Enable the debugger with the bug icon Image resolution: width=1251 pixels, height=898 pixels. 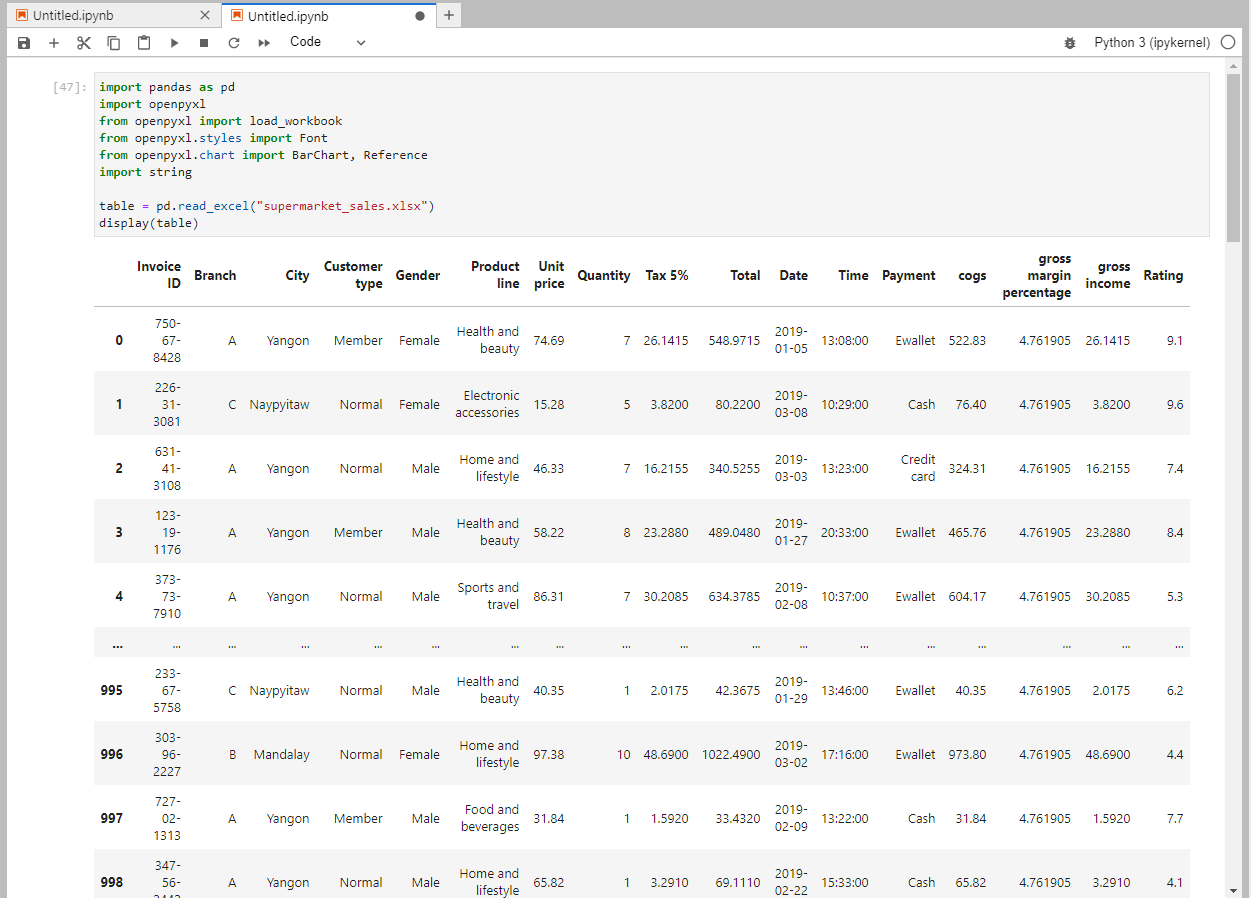pos(1070,42)
